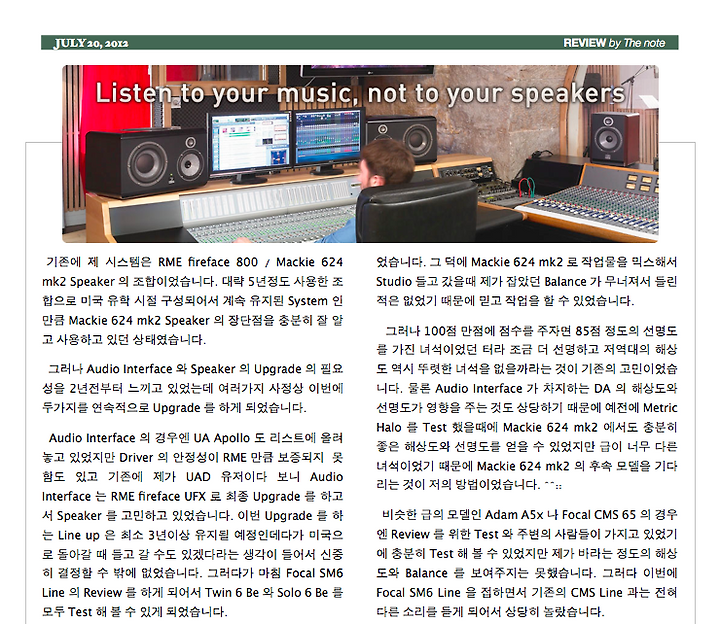Viewport: 720px width, 624px height.
Task: Click paragraph starting "Audio Interface 의 경우엔 UA Apollo"
Action: pyautogui.click(x=192, y=525)
